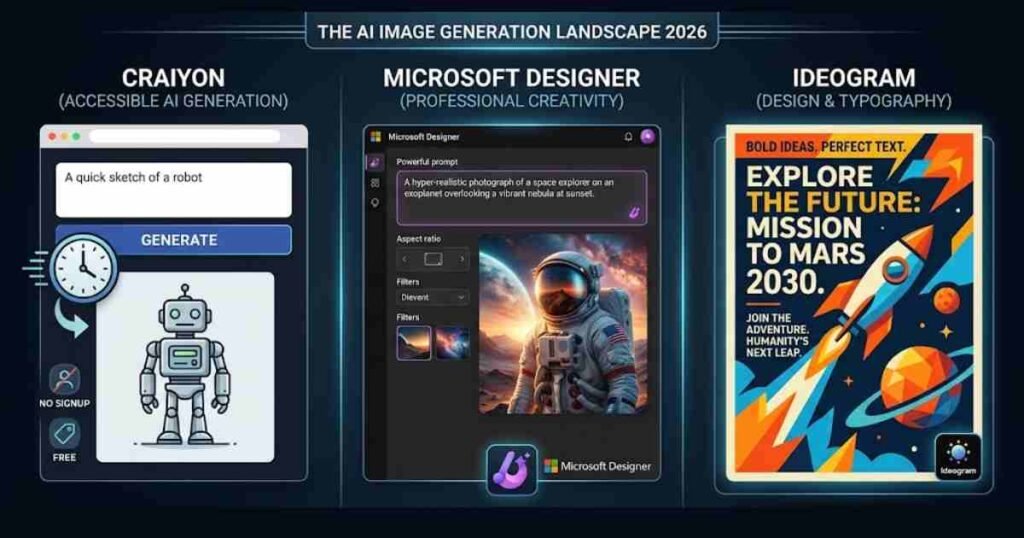This screenshot has height=538, width=1024.
Task: Select the nebula filter thumbnail
Action: (x=452, y=343)
